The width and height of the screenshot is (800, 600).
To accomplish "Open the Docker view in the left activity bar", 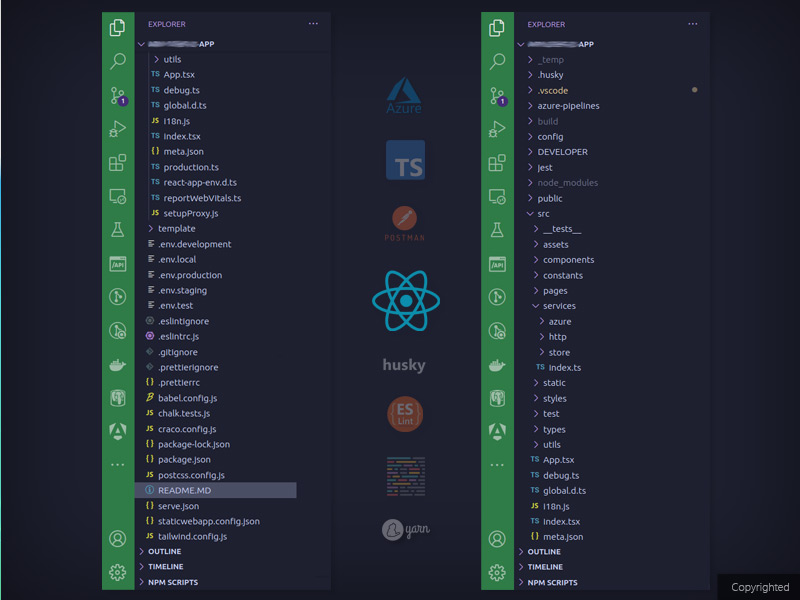I will 118,365.
